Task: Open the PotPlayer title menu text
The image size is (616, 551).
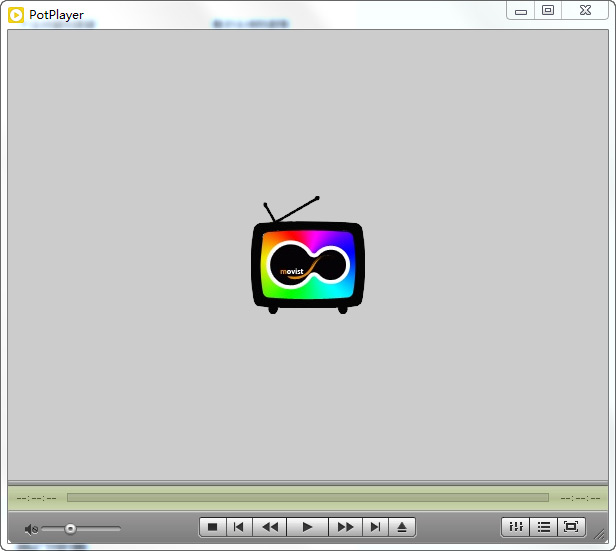Action: point(56,15)
